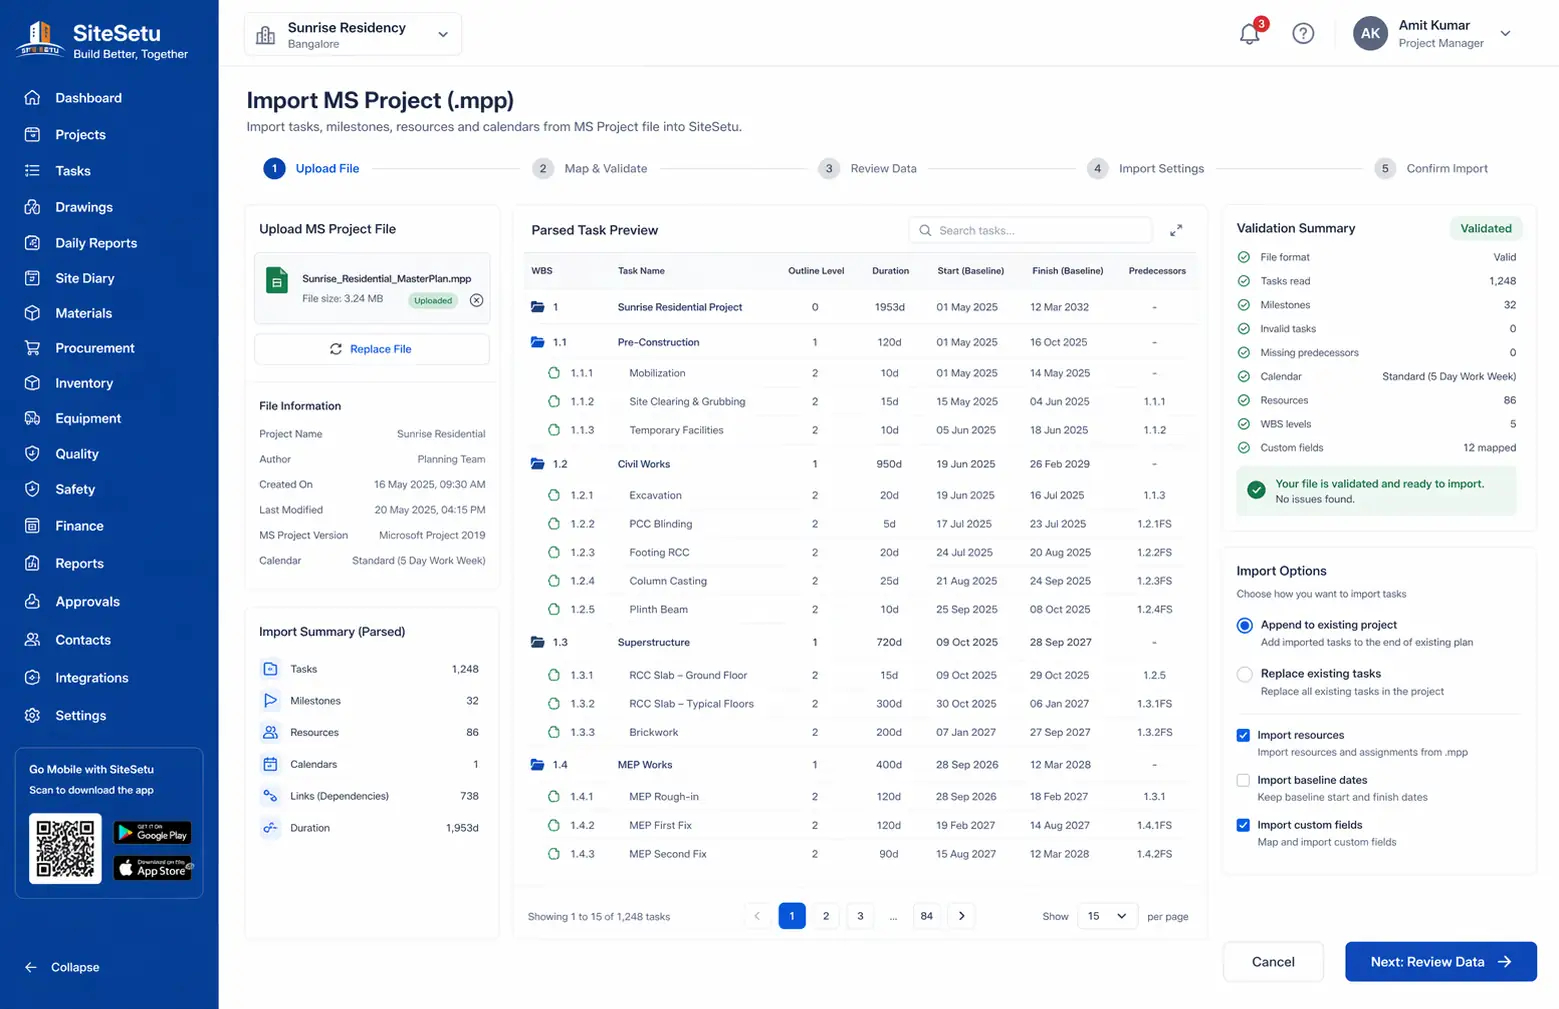This screenshot has height=1009, width=1559.
Task: Open Daily Reports menu item
Action: point(96,243)
